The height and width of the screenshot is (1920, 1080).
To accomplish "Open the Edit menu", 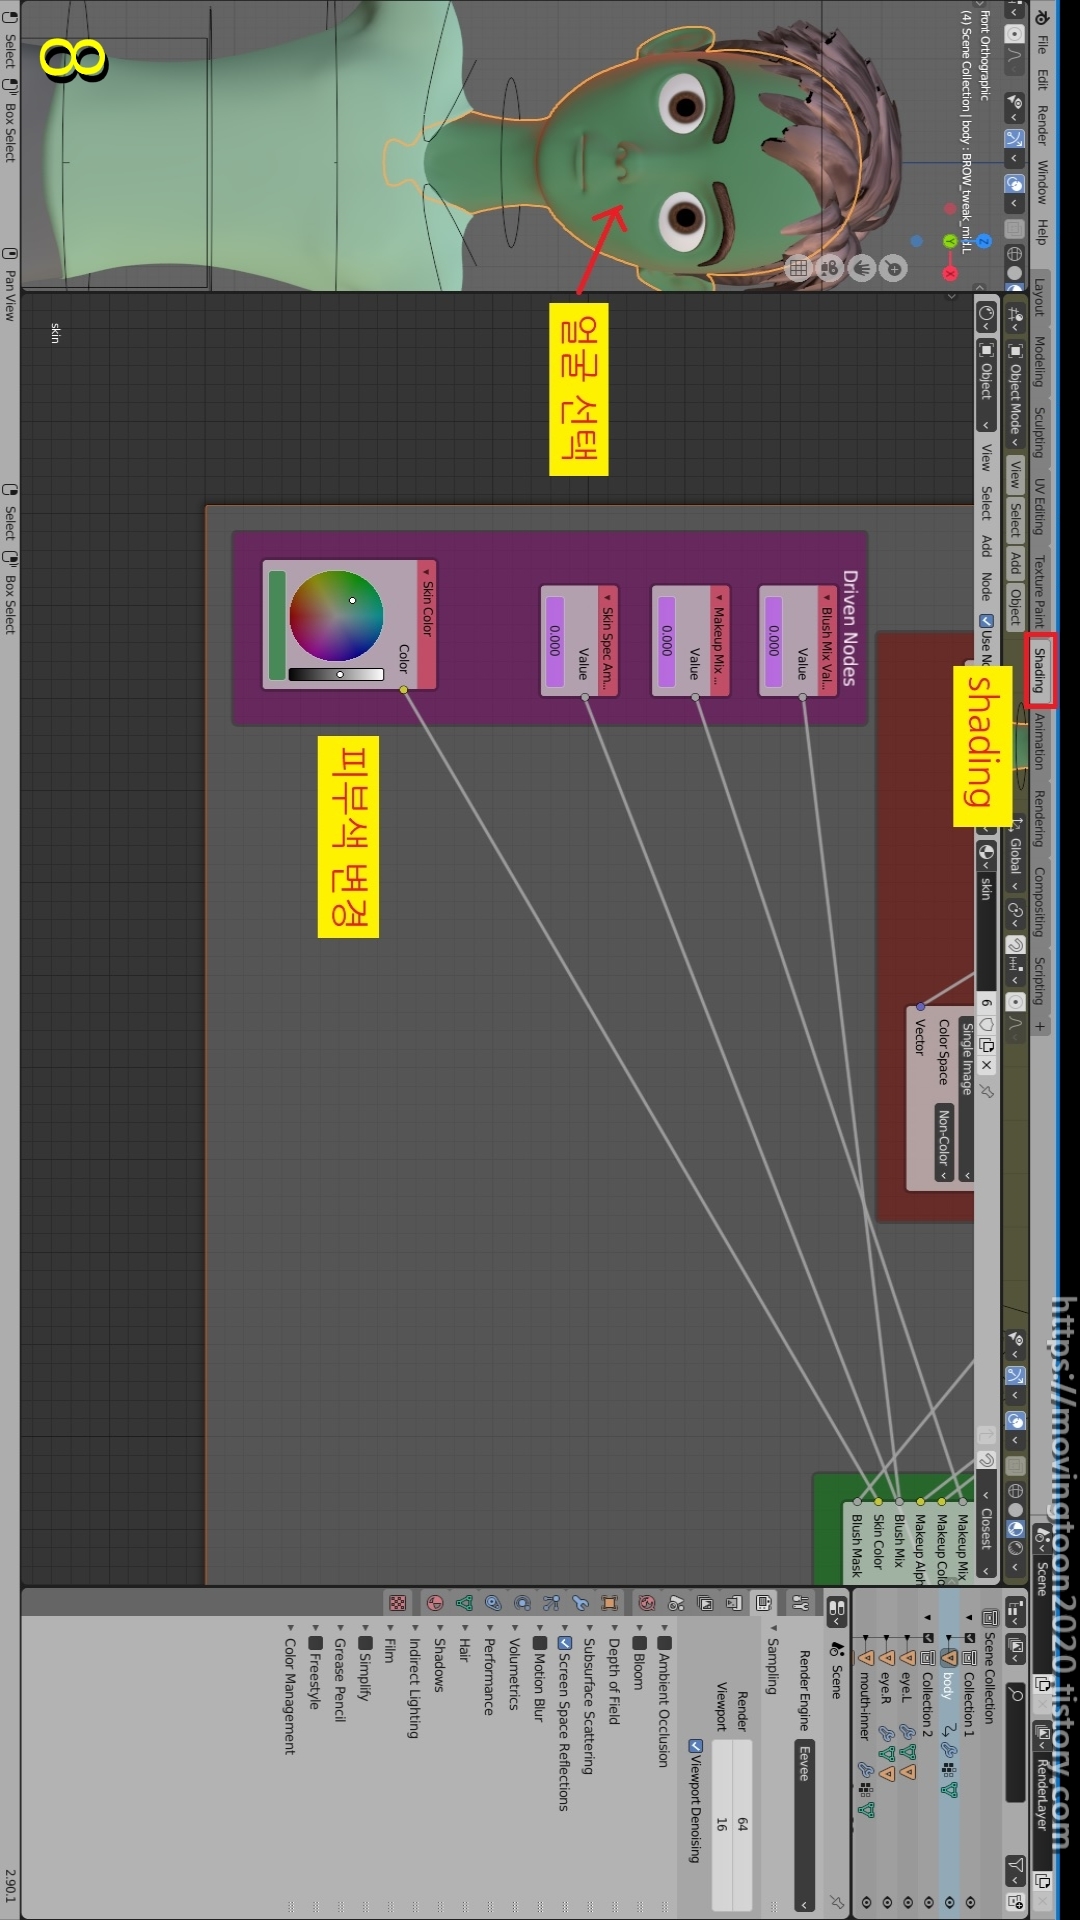I will [1041, 79].
